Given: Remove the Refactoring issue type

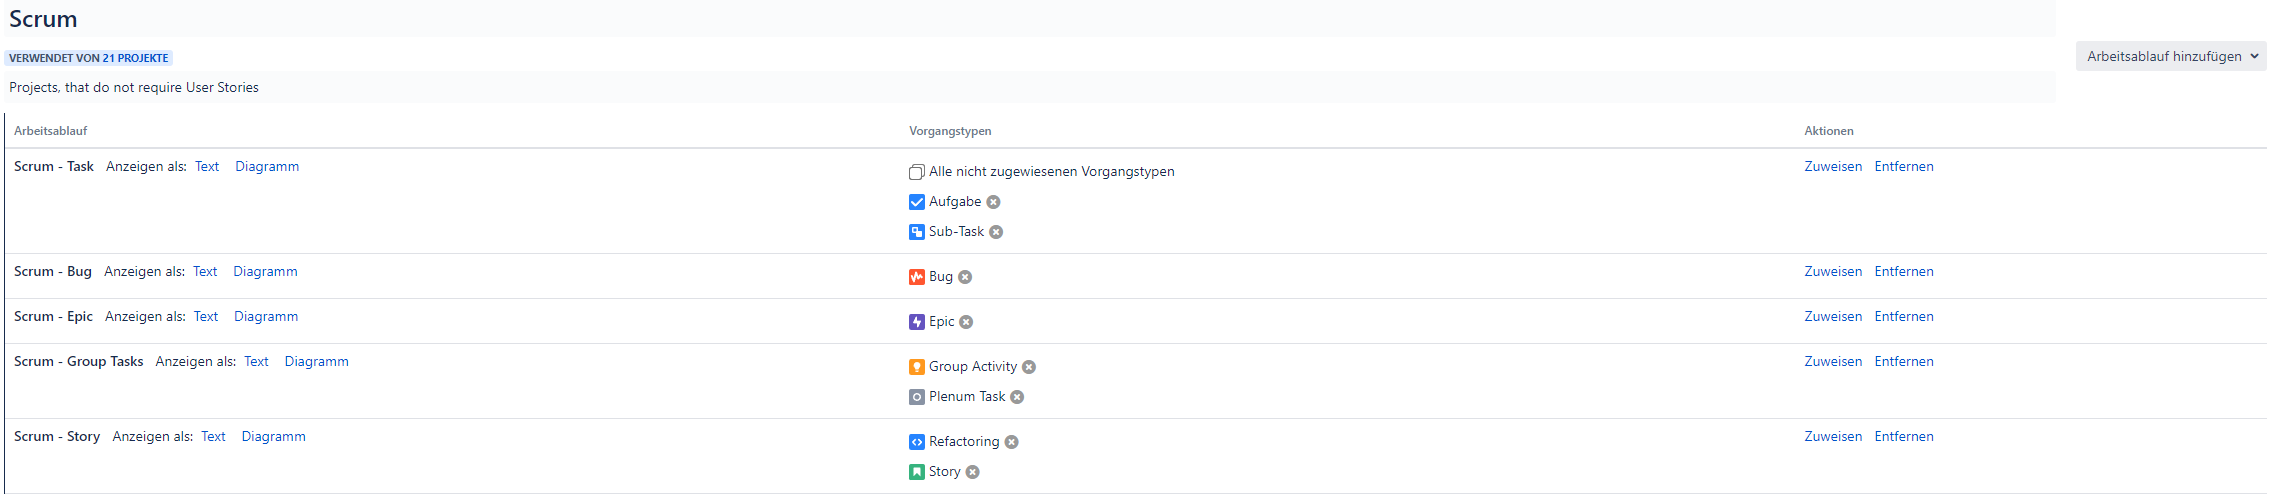Looking at the screenshot, I should click(x=1011, y=442).
